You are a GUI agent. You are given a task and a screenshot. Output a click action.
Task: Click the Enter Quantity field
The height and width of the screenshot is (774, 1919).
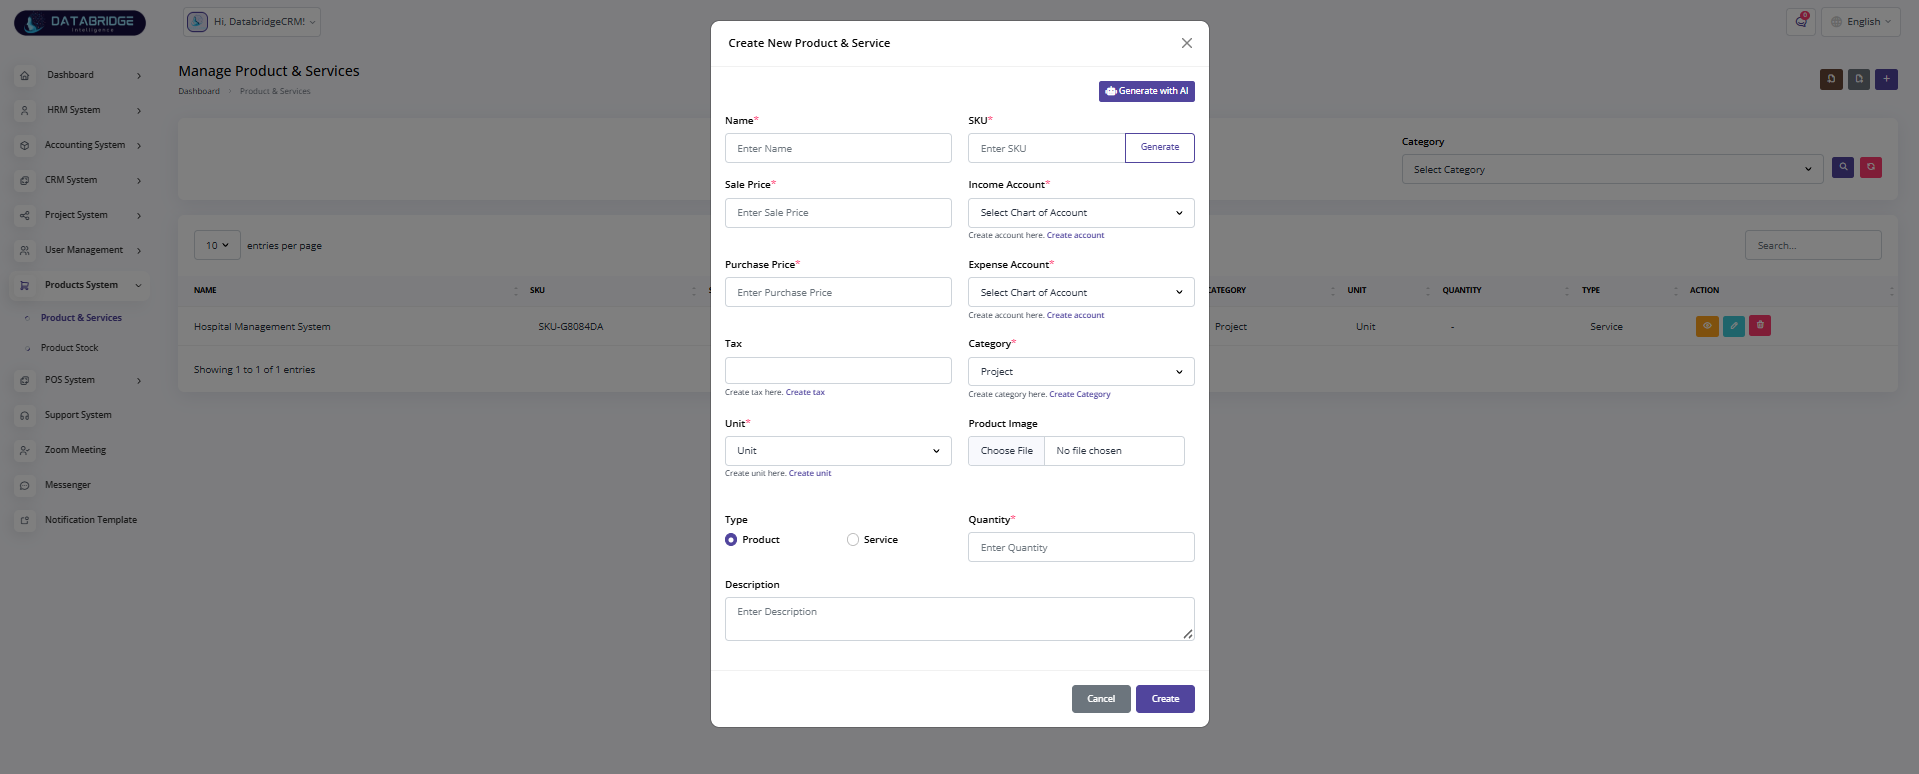tap(1081, 548)
